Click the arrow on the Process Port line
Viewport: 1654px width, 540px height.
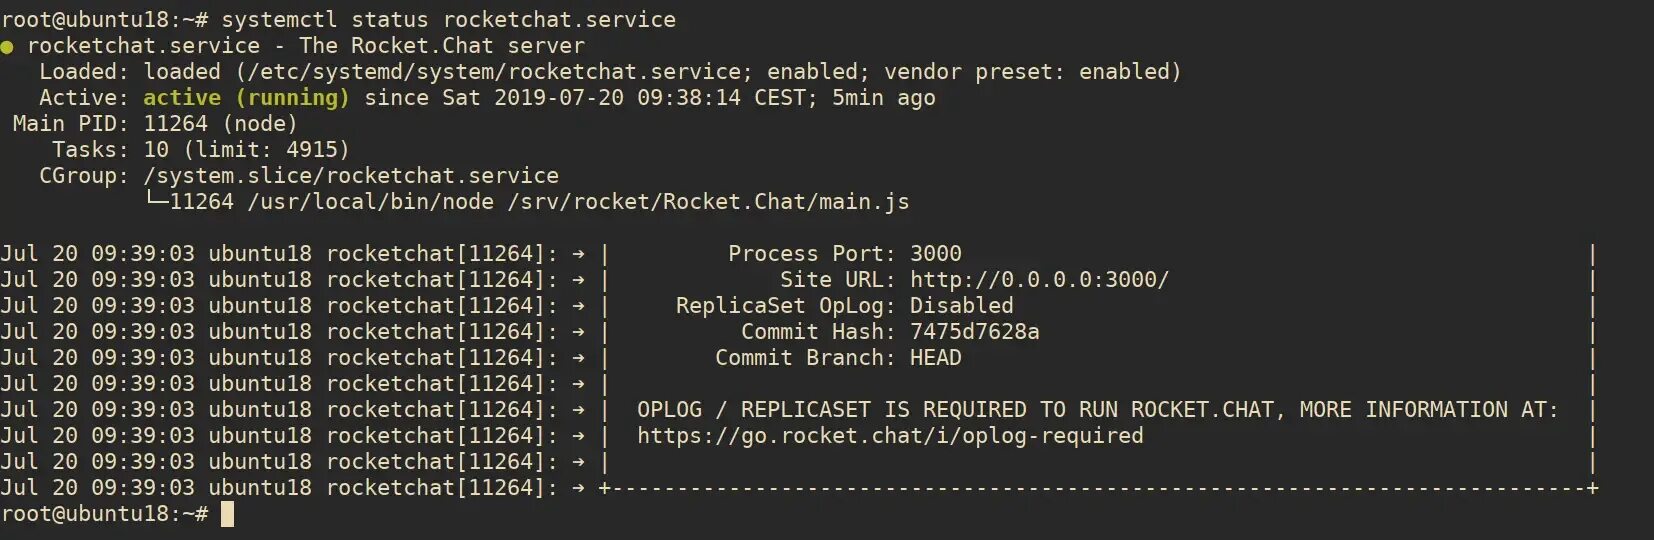[x=578, y=254]
